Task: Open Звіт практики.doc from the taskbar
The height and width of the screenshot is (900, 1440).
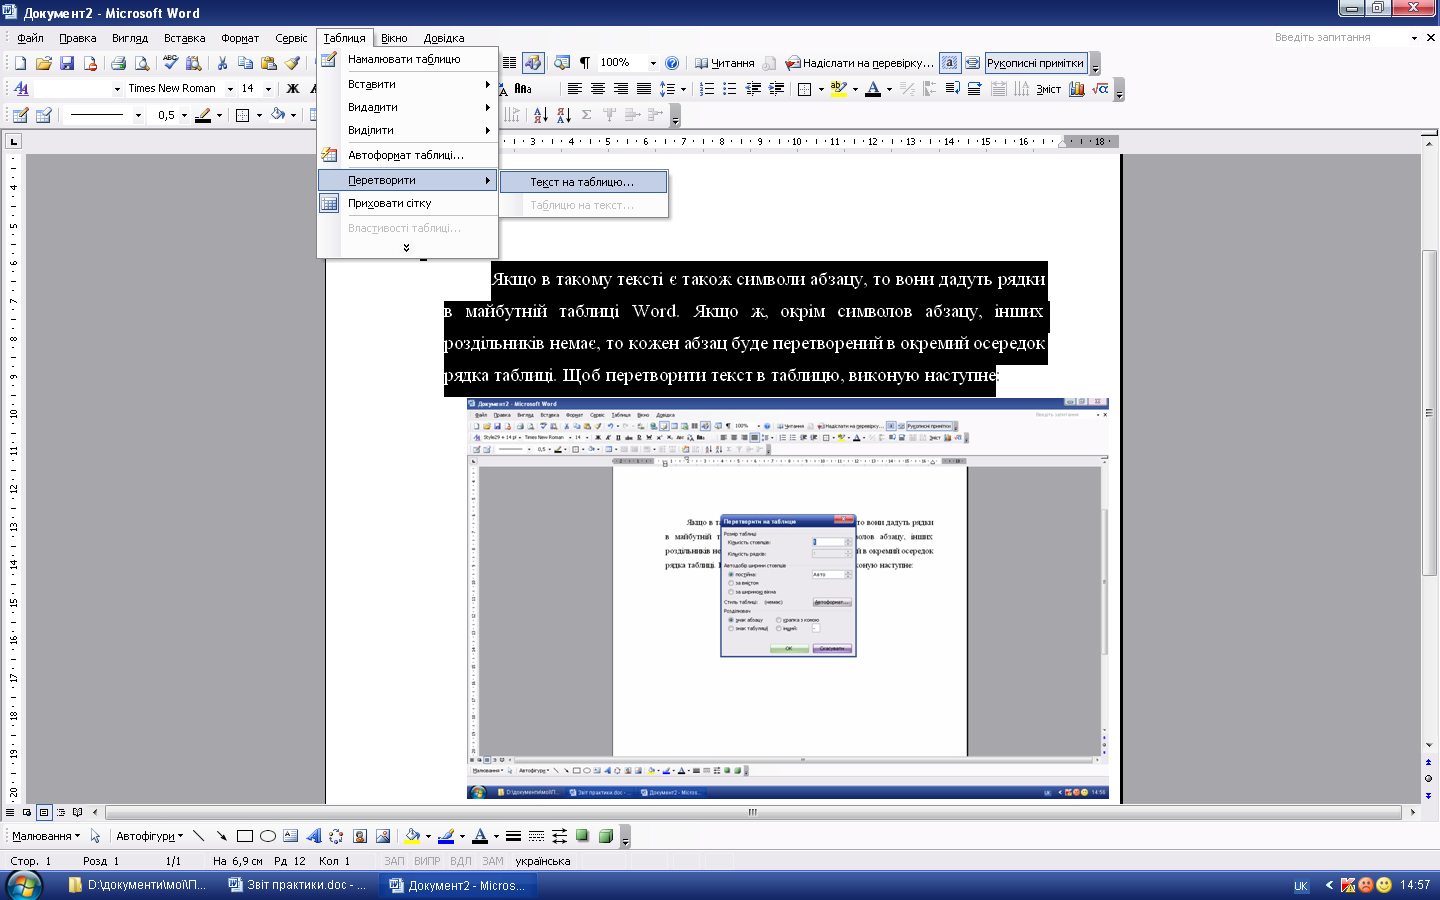Action: tap(297, 885)
